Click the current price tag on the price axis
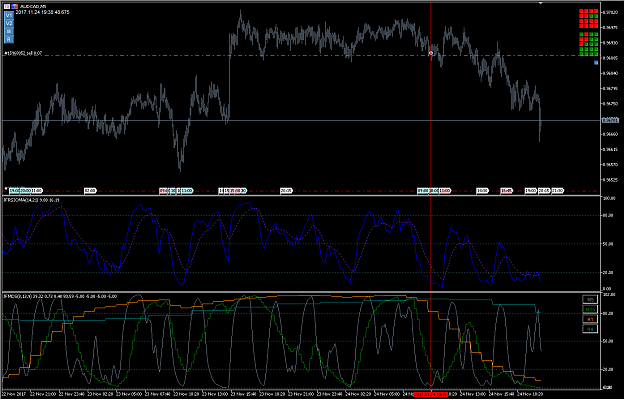Viewport: 625px width, 400px height. 610,120
